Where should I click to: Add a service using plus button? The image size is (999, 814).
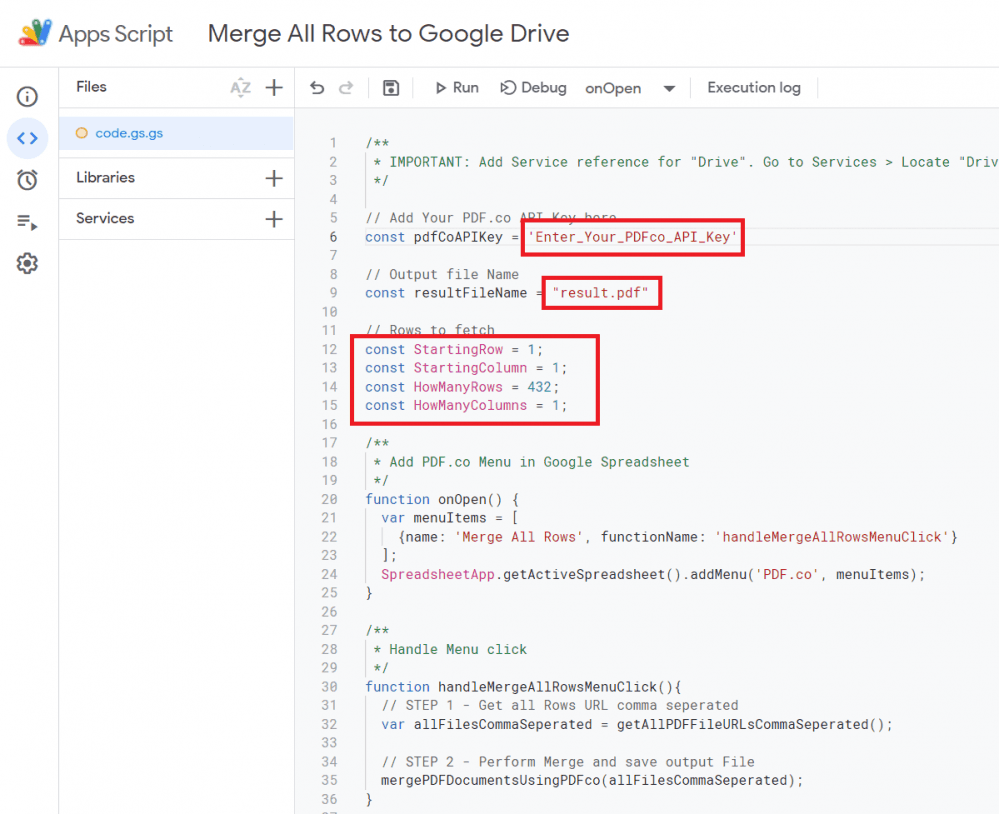(x=274, y=219)
